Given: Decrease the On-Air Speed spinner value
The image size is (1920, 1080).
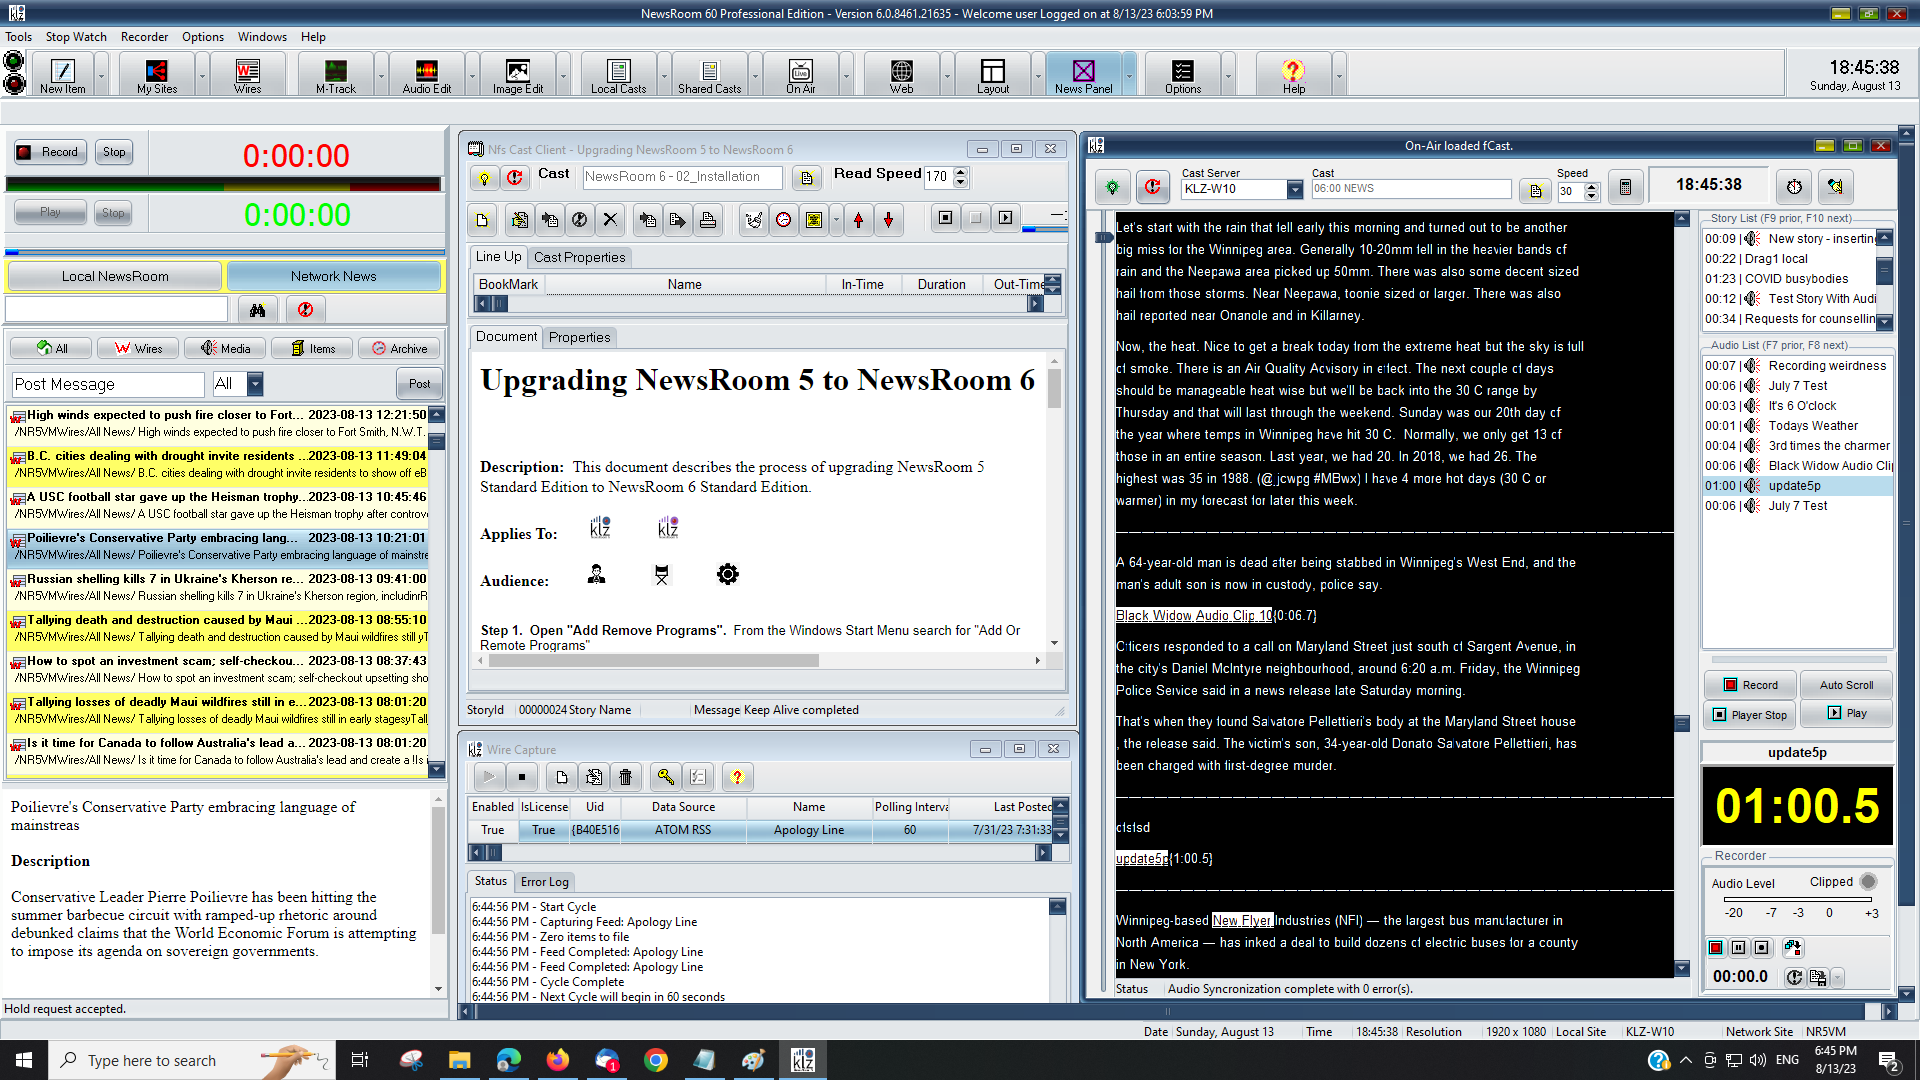Looking at the screenshot, I should click(x=1592, y=196).
